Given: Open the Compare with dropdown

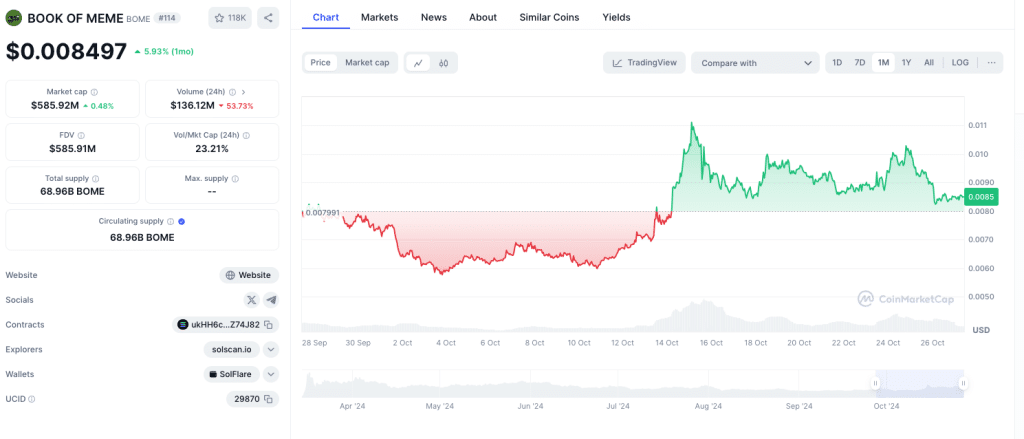Looking at the screenshot, I should [755, 63].
